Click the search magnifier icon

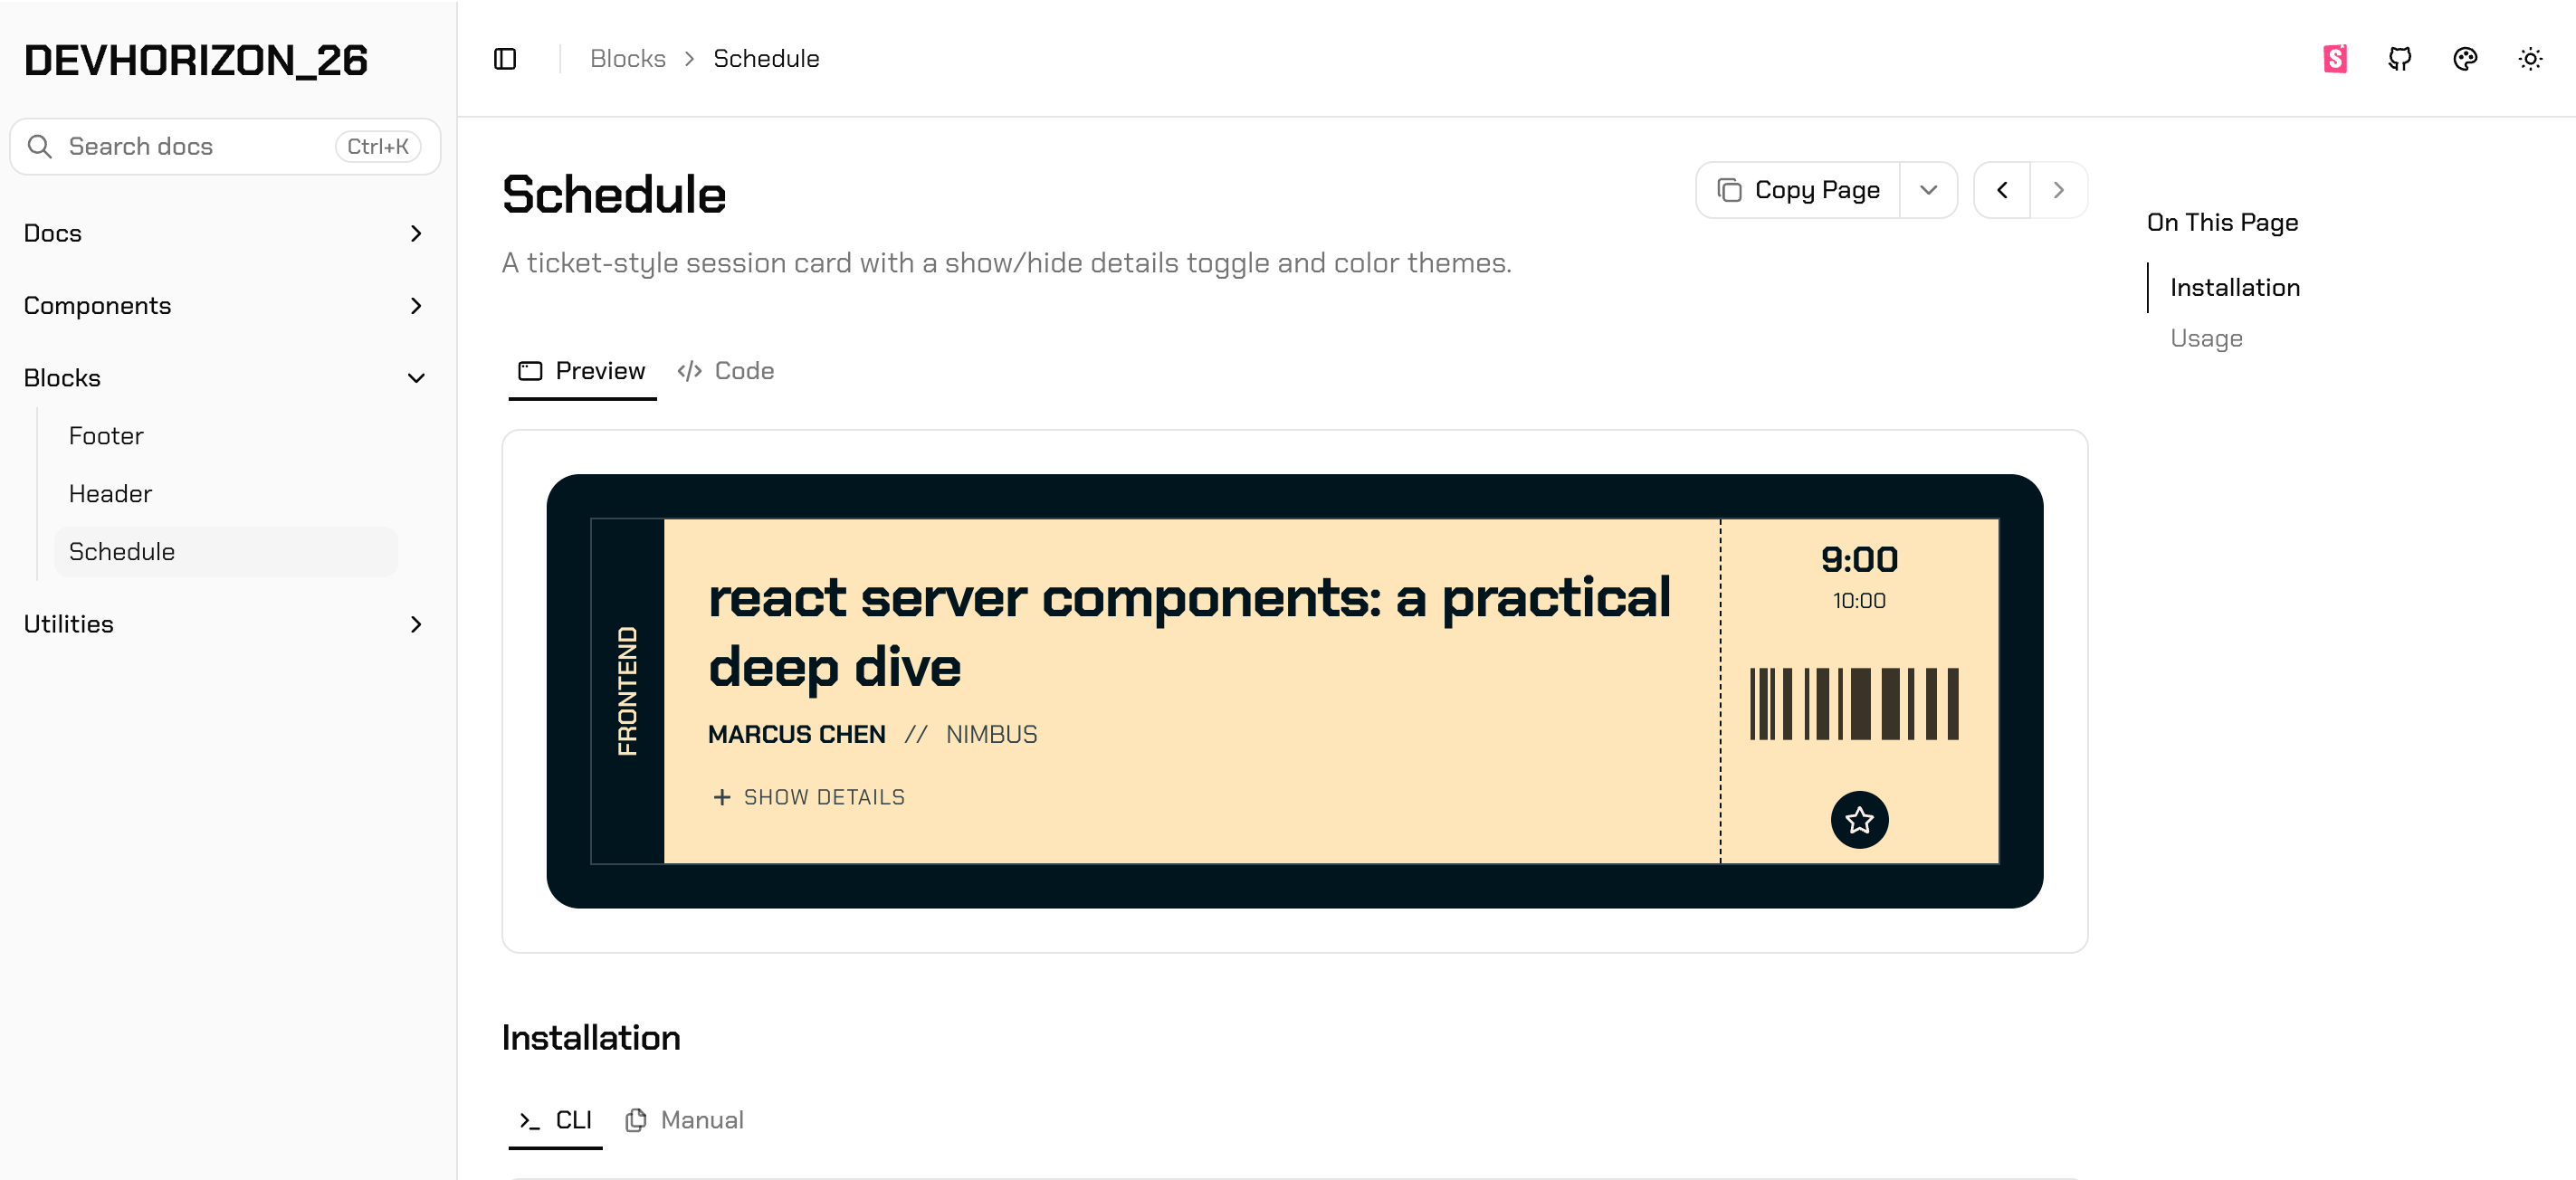[x=40, y=147]
